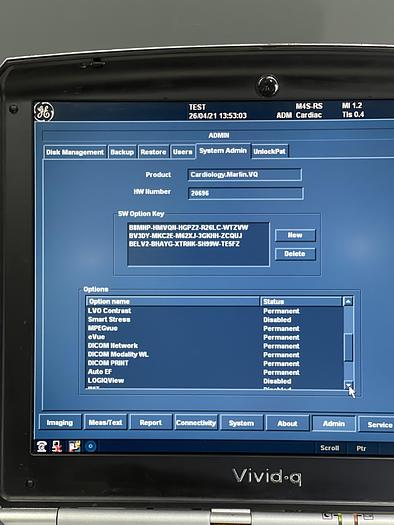Open the About page
This screenshot has width=394, height=525.
pyautogui.click(x=287, y=424)
